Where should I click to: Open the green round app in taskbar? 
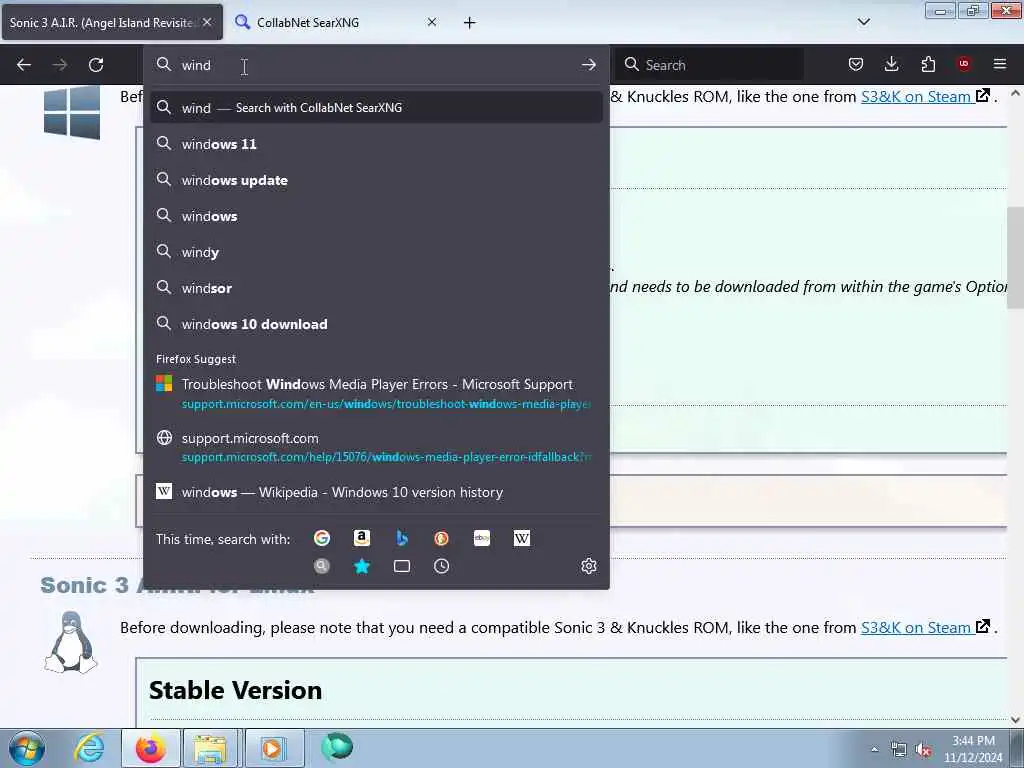point(337,746)
